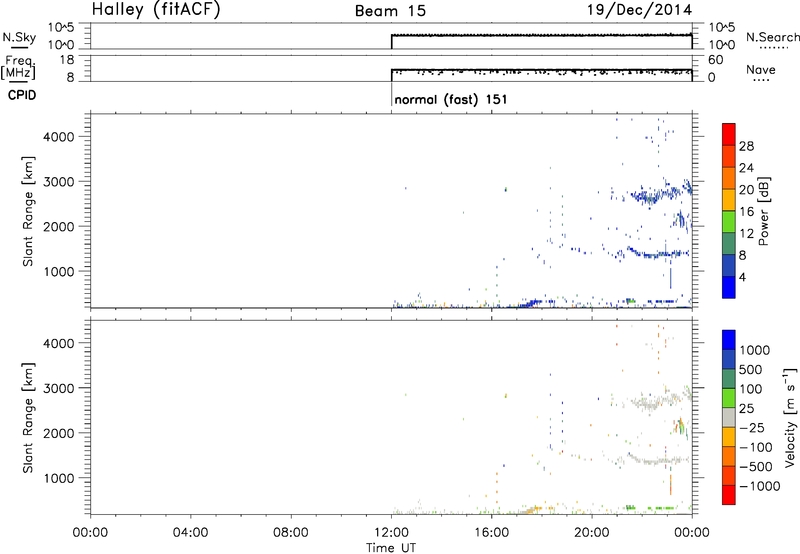The width and height of the screenshot is (800, 554).
Task: Pick the green 12–16 dB power colorbar segment
Action: pos(729,222)
